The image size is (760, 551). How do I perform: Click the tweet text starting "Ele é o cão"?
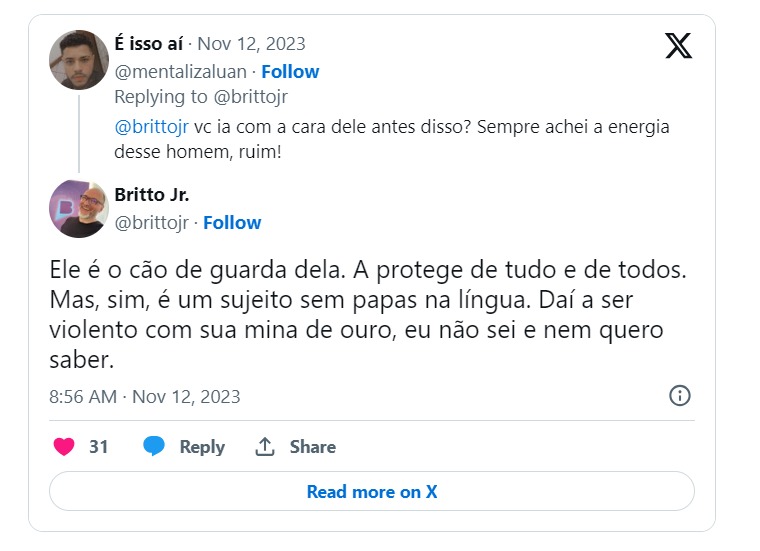[370, 314]
